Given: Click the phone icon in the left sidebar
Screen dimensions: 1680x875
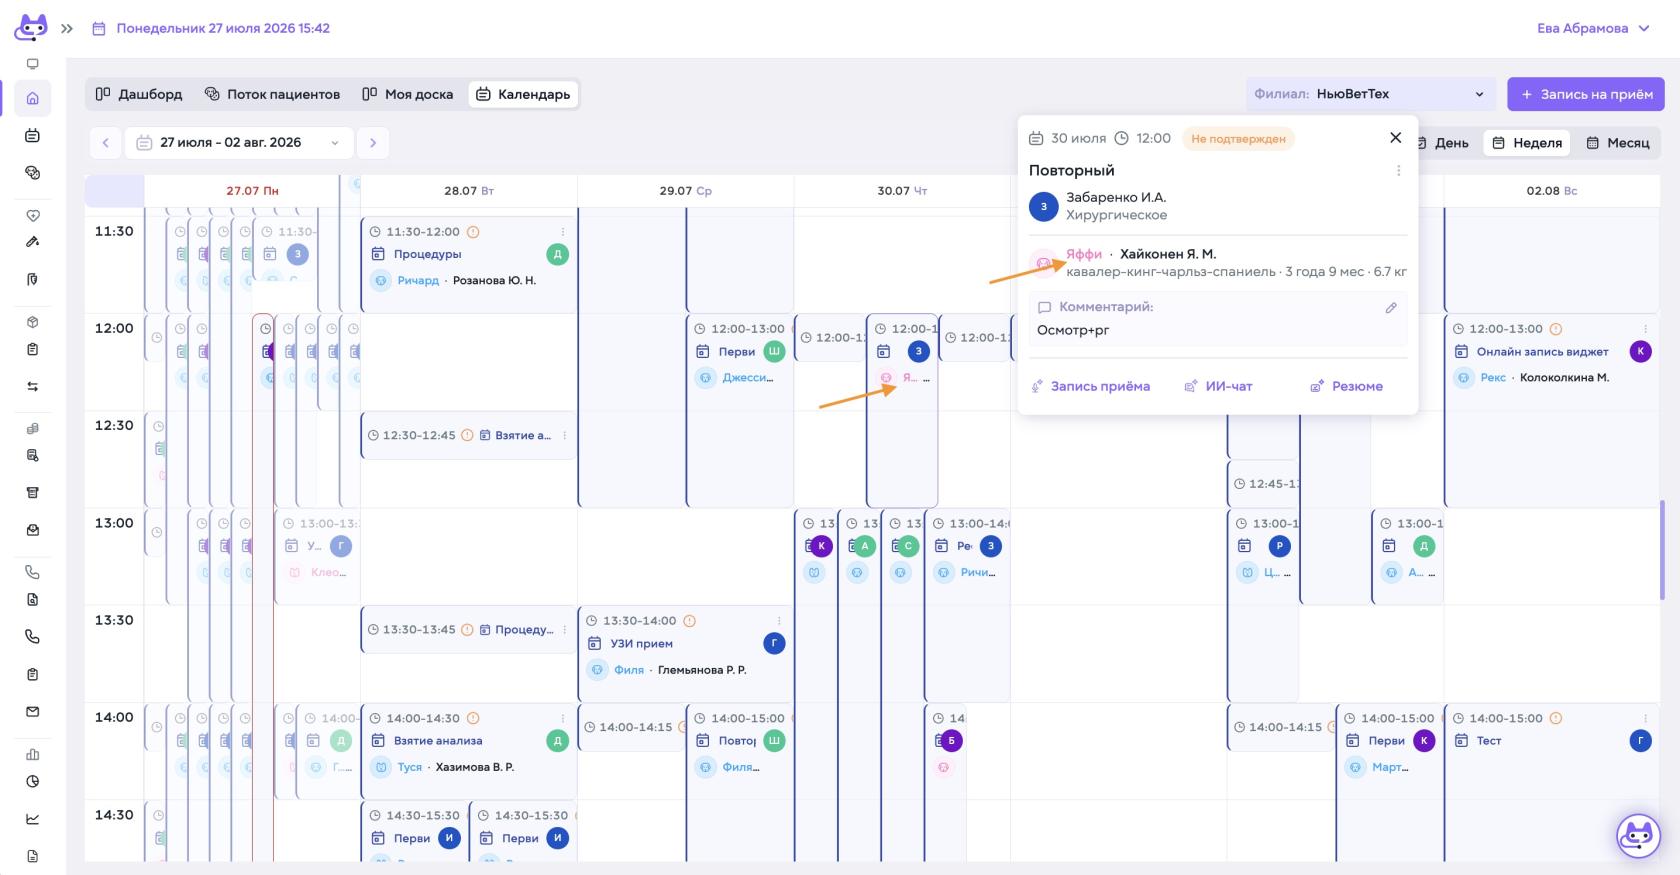Looking at the screenshot, I should [32, 636].
